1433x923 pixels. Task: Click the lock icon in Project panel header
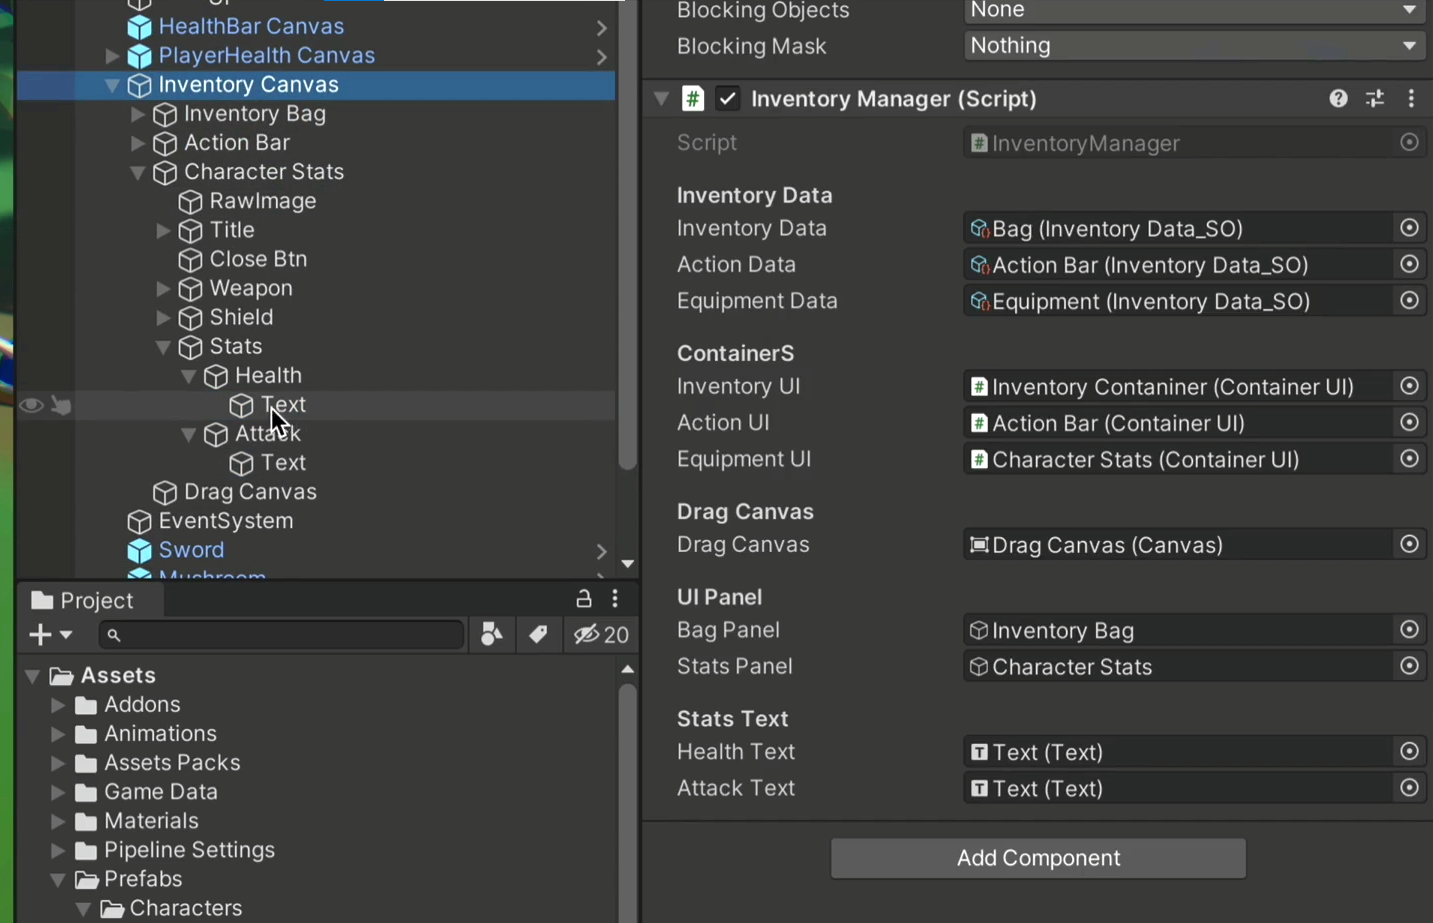583,599
